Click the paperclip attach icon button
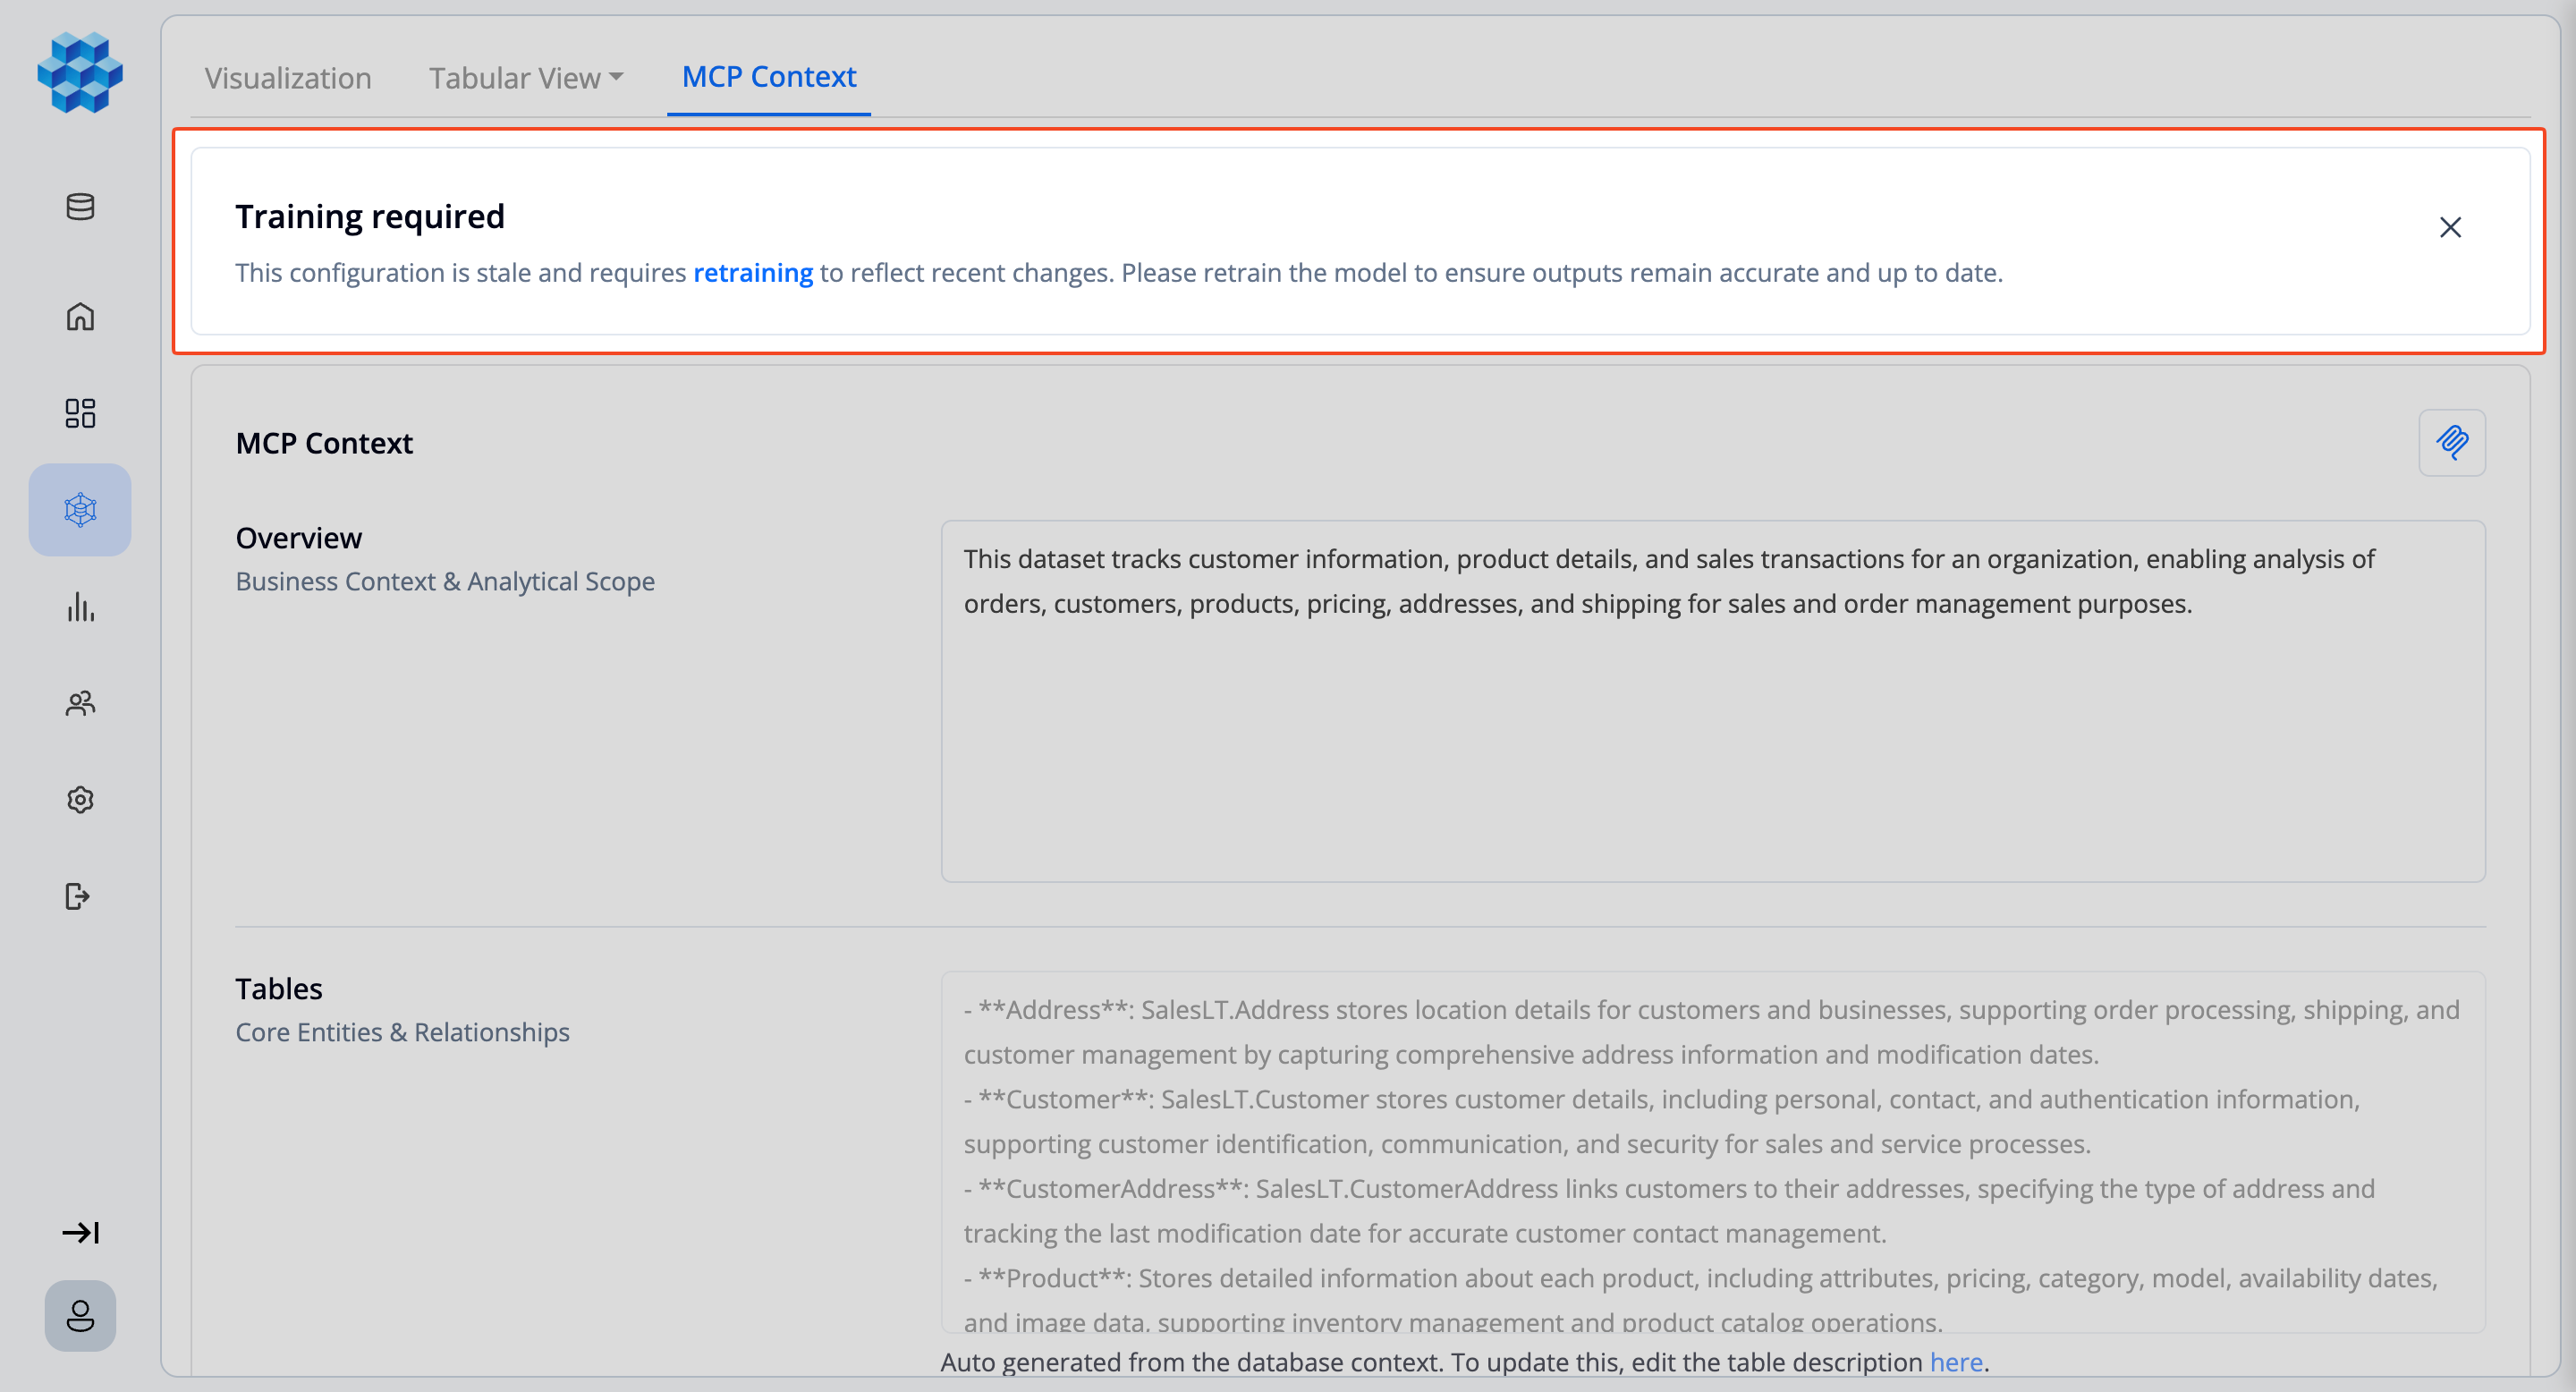 pyautogui.click(x=2452, y=442)
